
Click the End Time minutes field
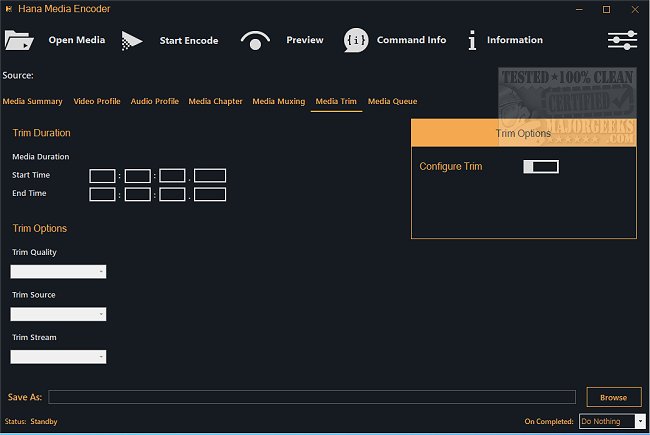[x=138, y=194]
